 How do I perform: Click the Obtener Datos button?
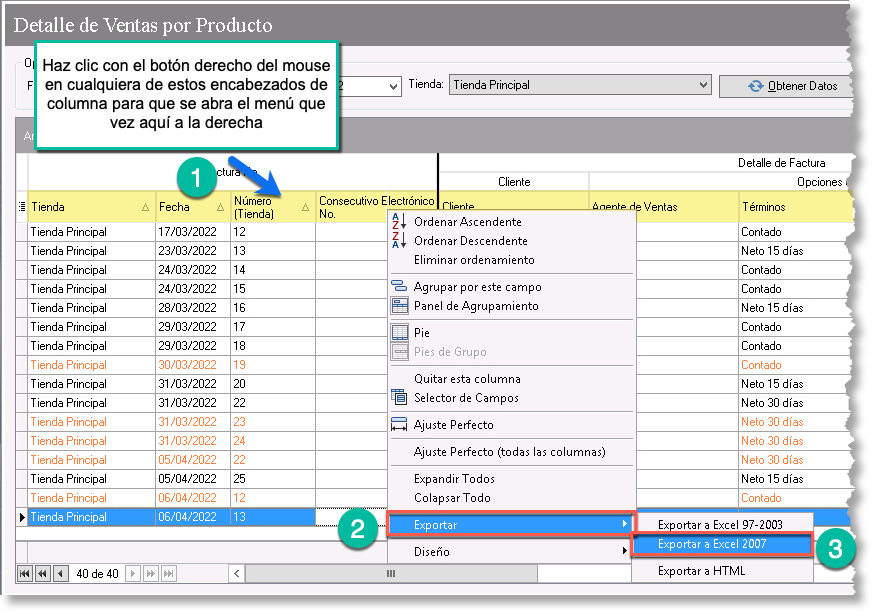pos(785,86)
